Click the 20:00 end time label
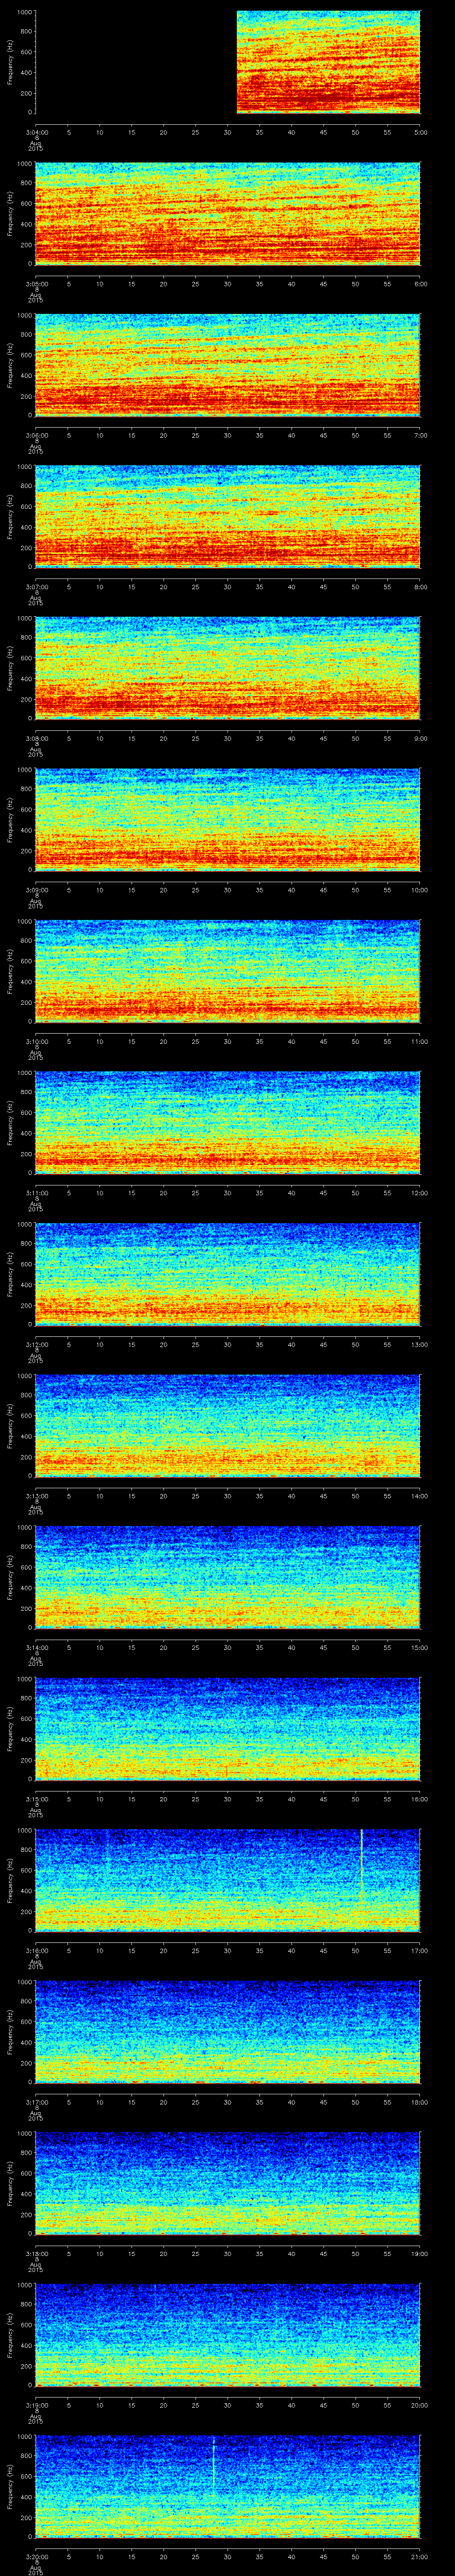The width and height of the screenshot is (455, 2576). coord(420,2405)
